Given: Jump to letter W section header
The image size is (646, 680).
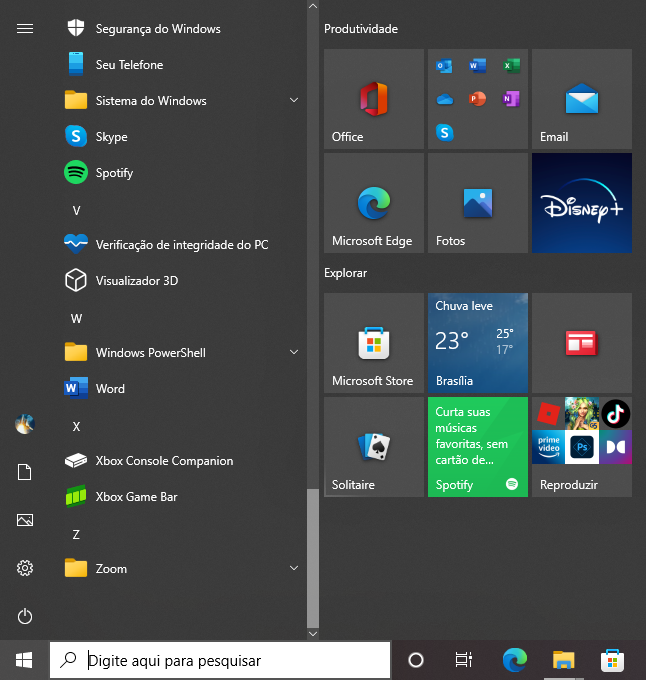Looking at the screenshot, I should click(76, 319).
